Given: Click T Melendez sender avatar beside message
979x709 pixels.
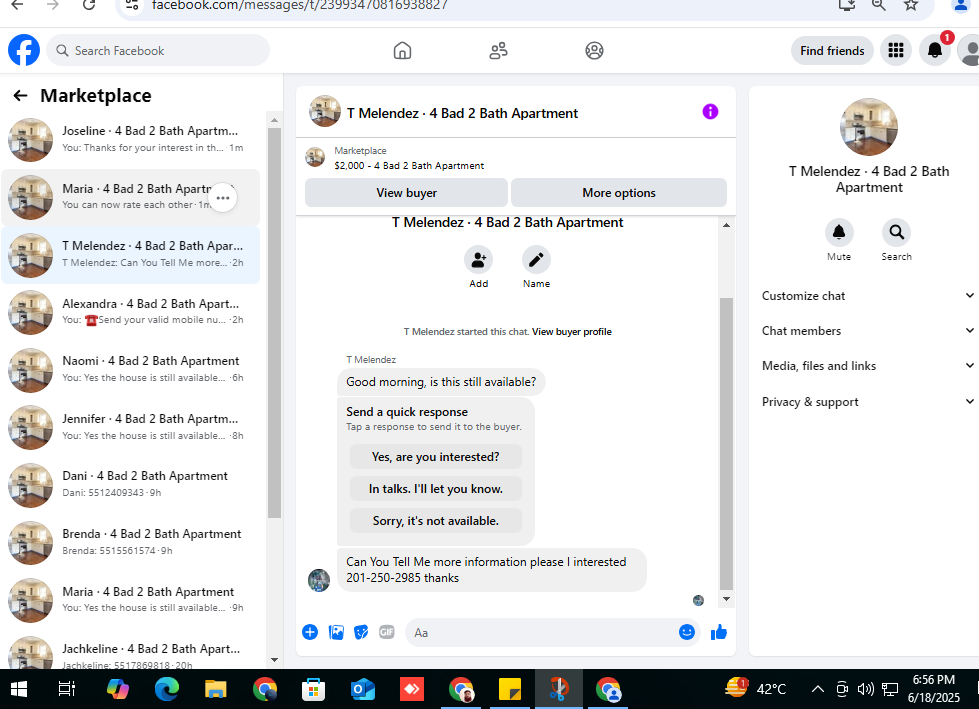Looking at the screenshot, I should [x=319, y=580].
